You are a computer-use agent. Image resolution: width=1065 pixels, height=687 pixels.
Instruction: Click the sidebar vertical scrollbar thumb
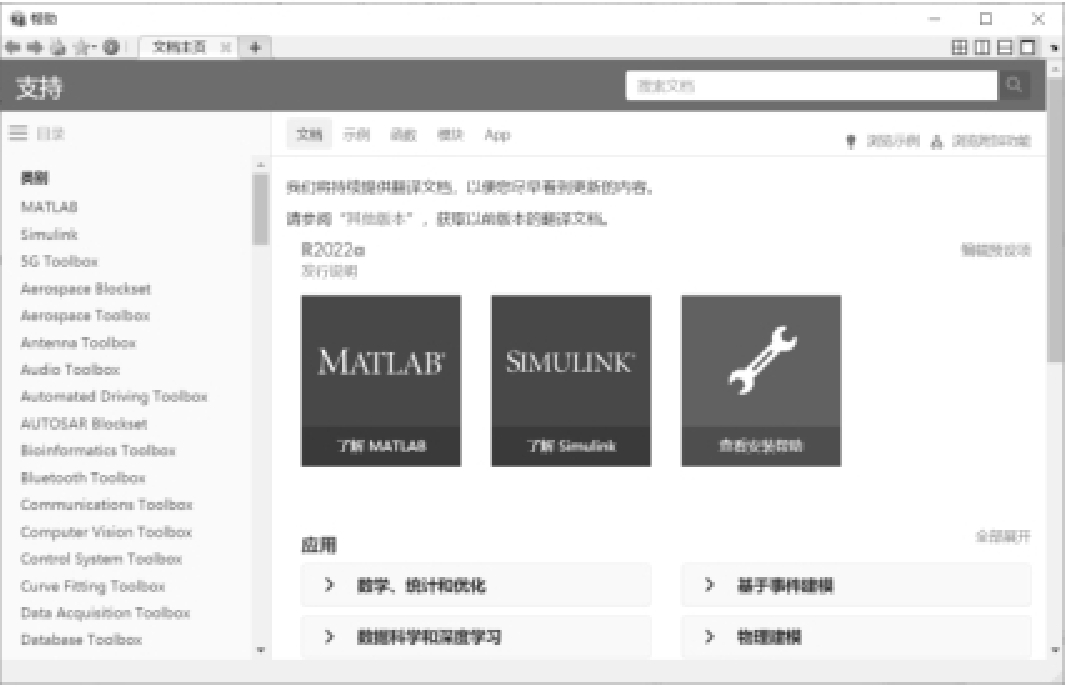pyautogui.click(x=260, y=210)
